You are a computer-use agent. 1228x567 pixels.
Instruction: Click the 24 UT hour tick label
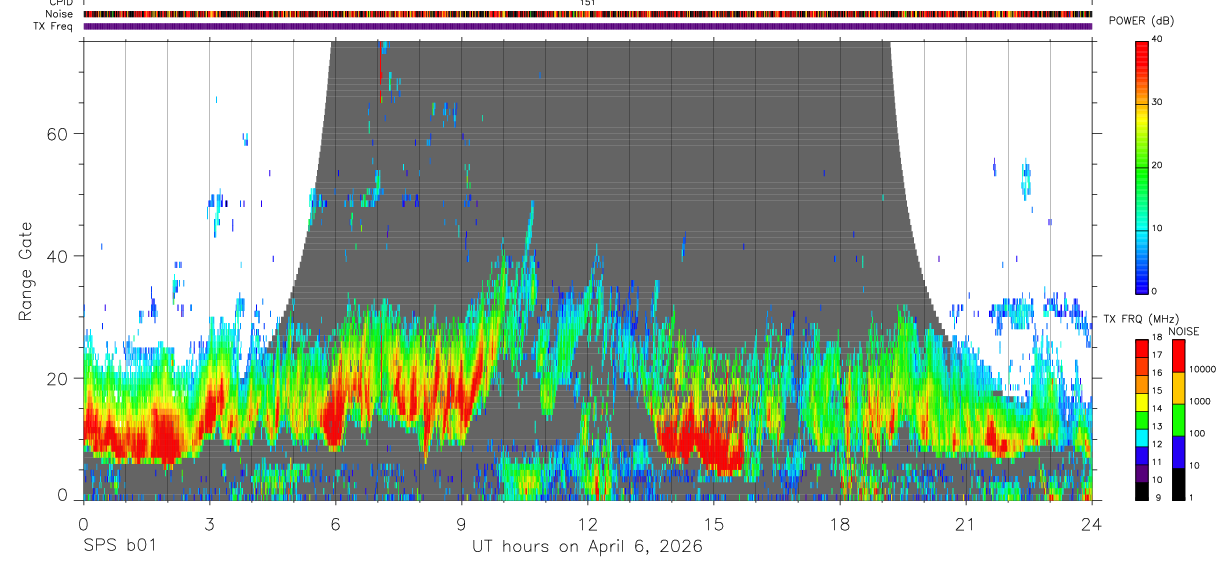1092,523
